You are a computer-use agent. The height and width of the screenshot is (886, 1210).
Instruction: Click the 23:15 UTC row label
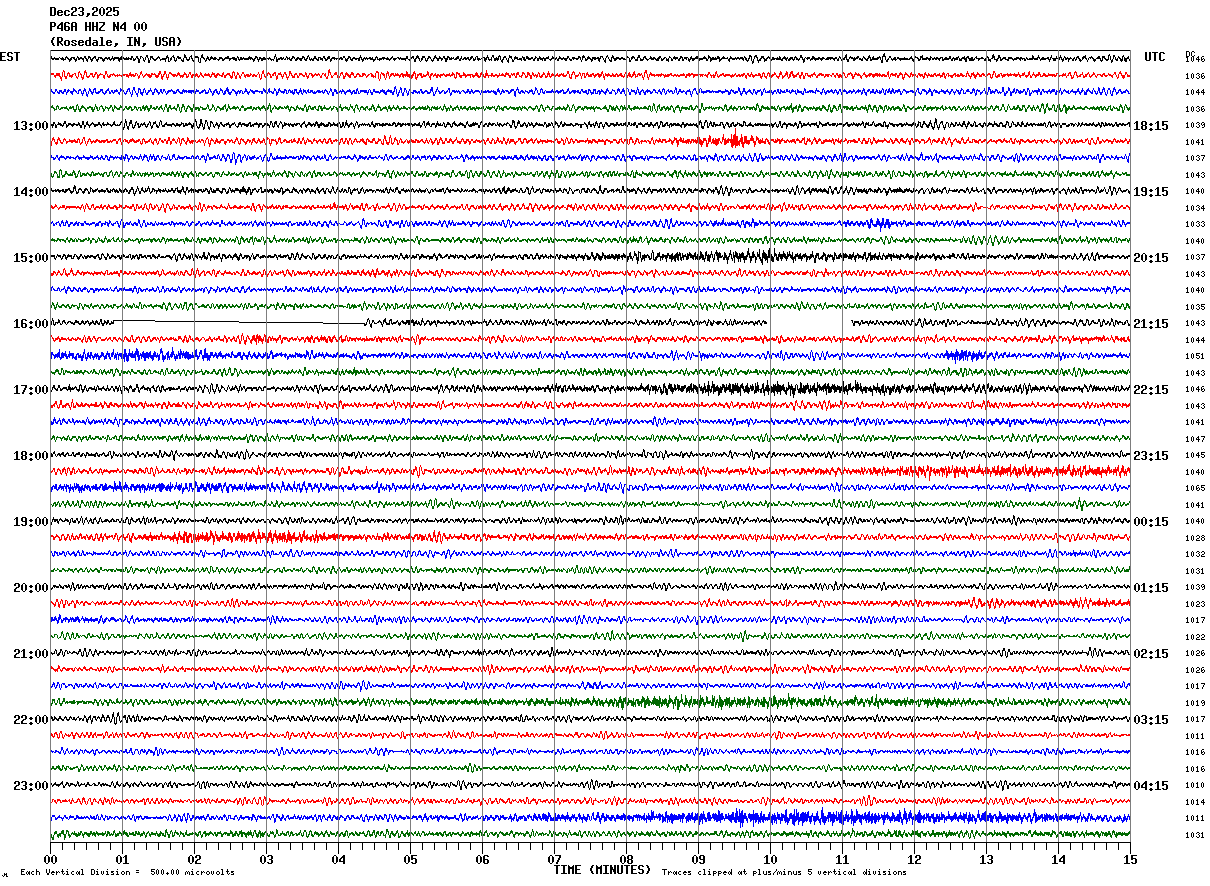click(1151, 456)
